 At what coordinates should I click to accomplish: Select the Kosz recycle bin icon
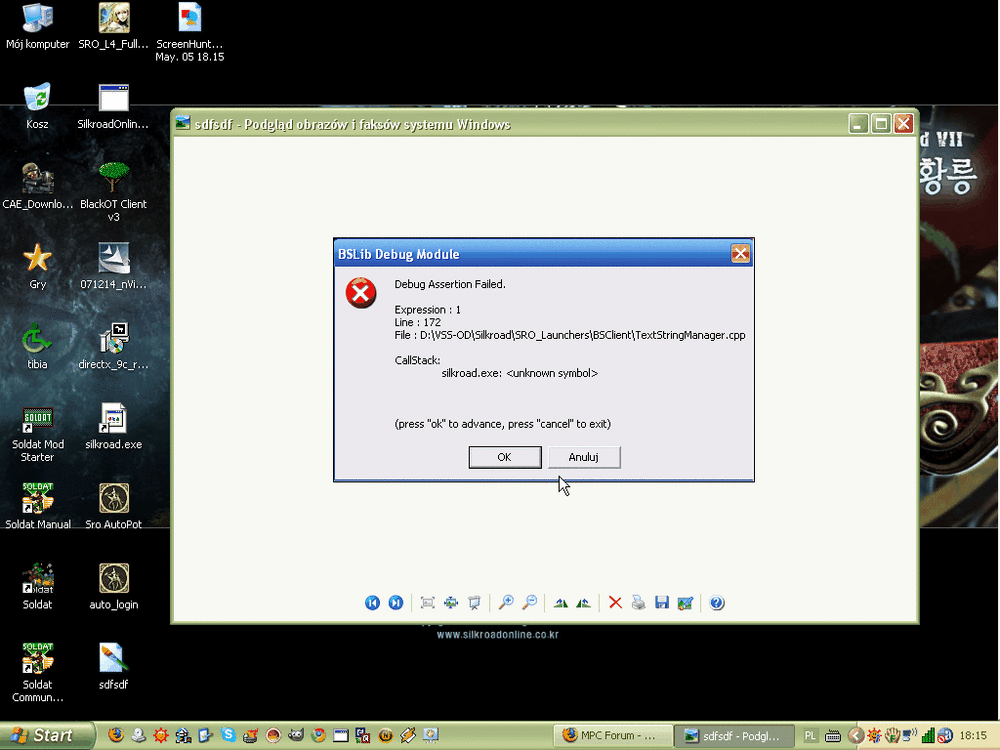[38, 107]
